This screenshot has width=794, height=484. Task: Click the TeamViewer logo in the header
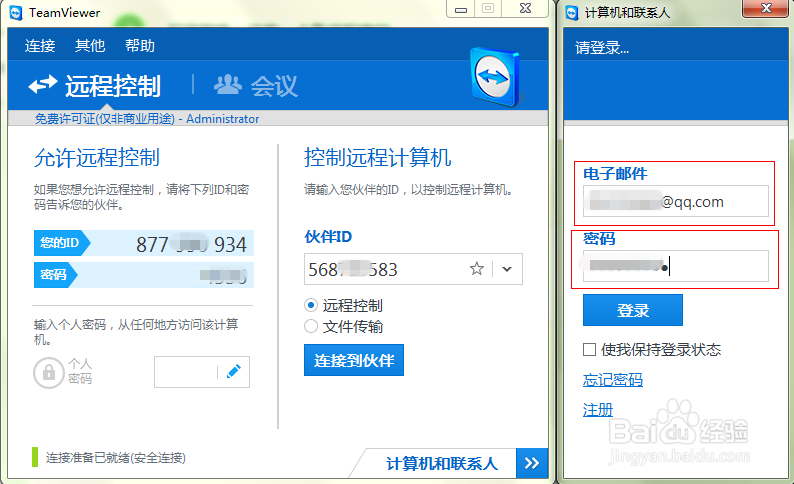coord(495,77)
